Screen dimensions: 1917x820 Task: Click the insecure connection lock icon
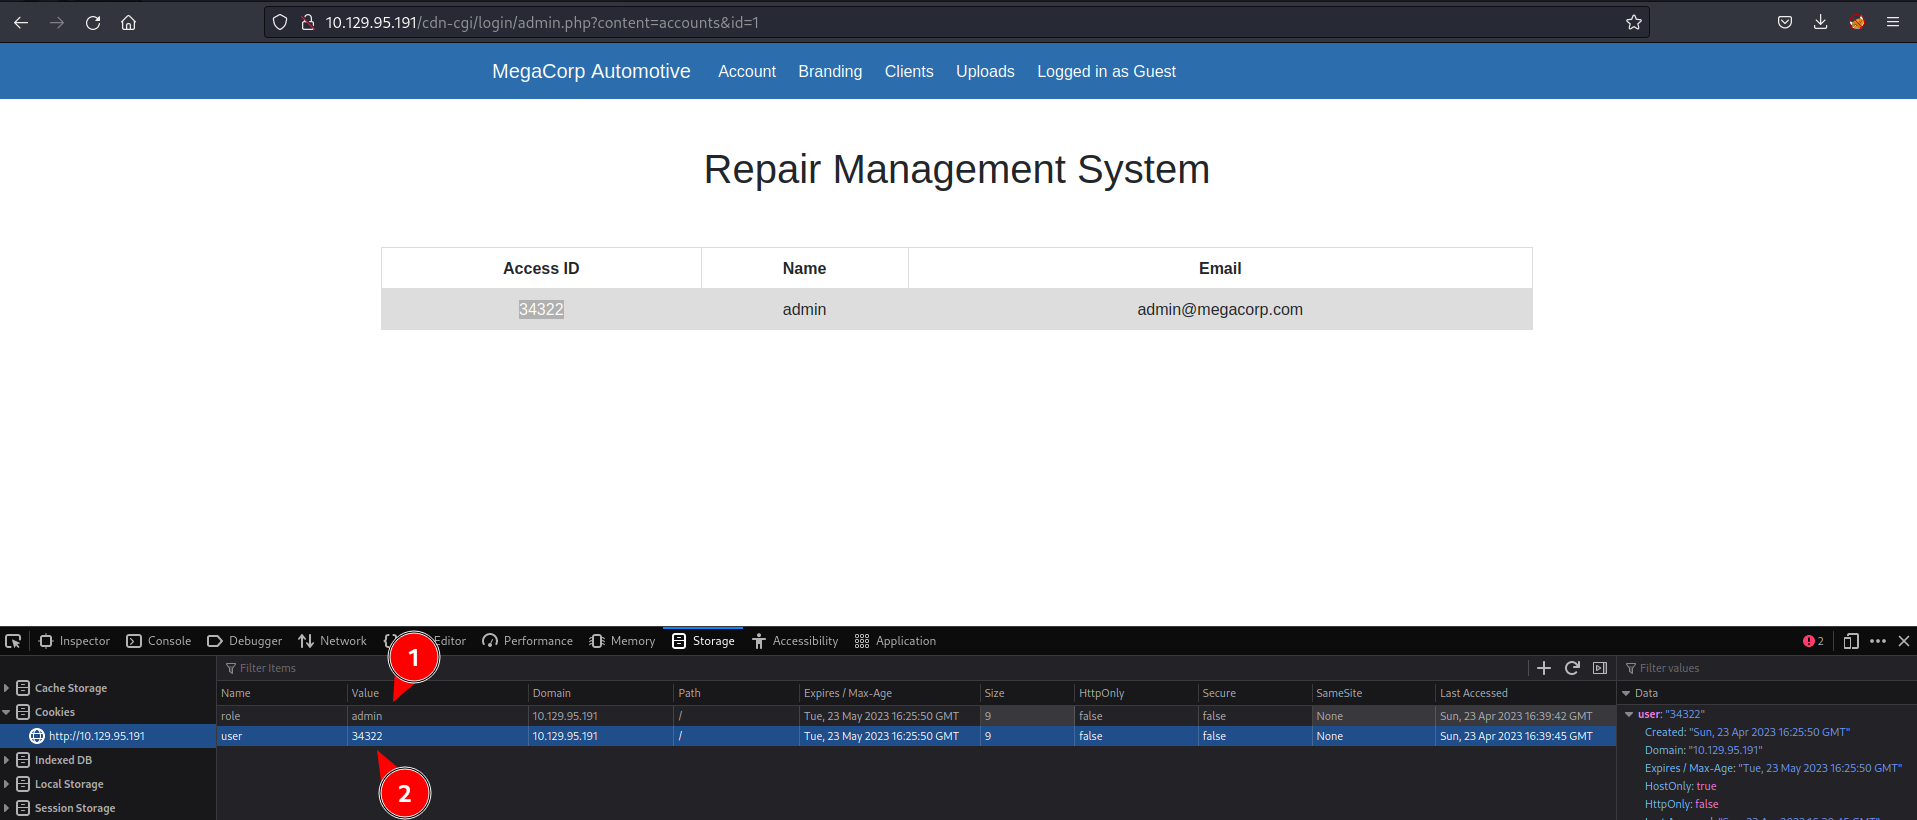coord(308,22)
